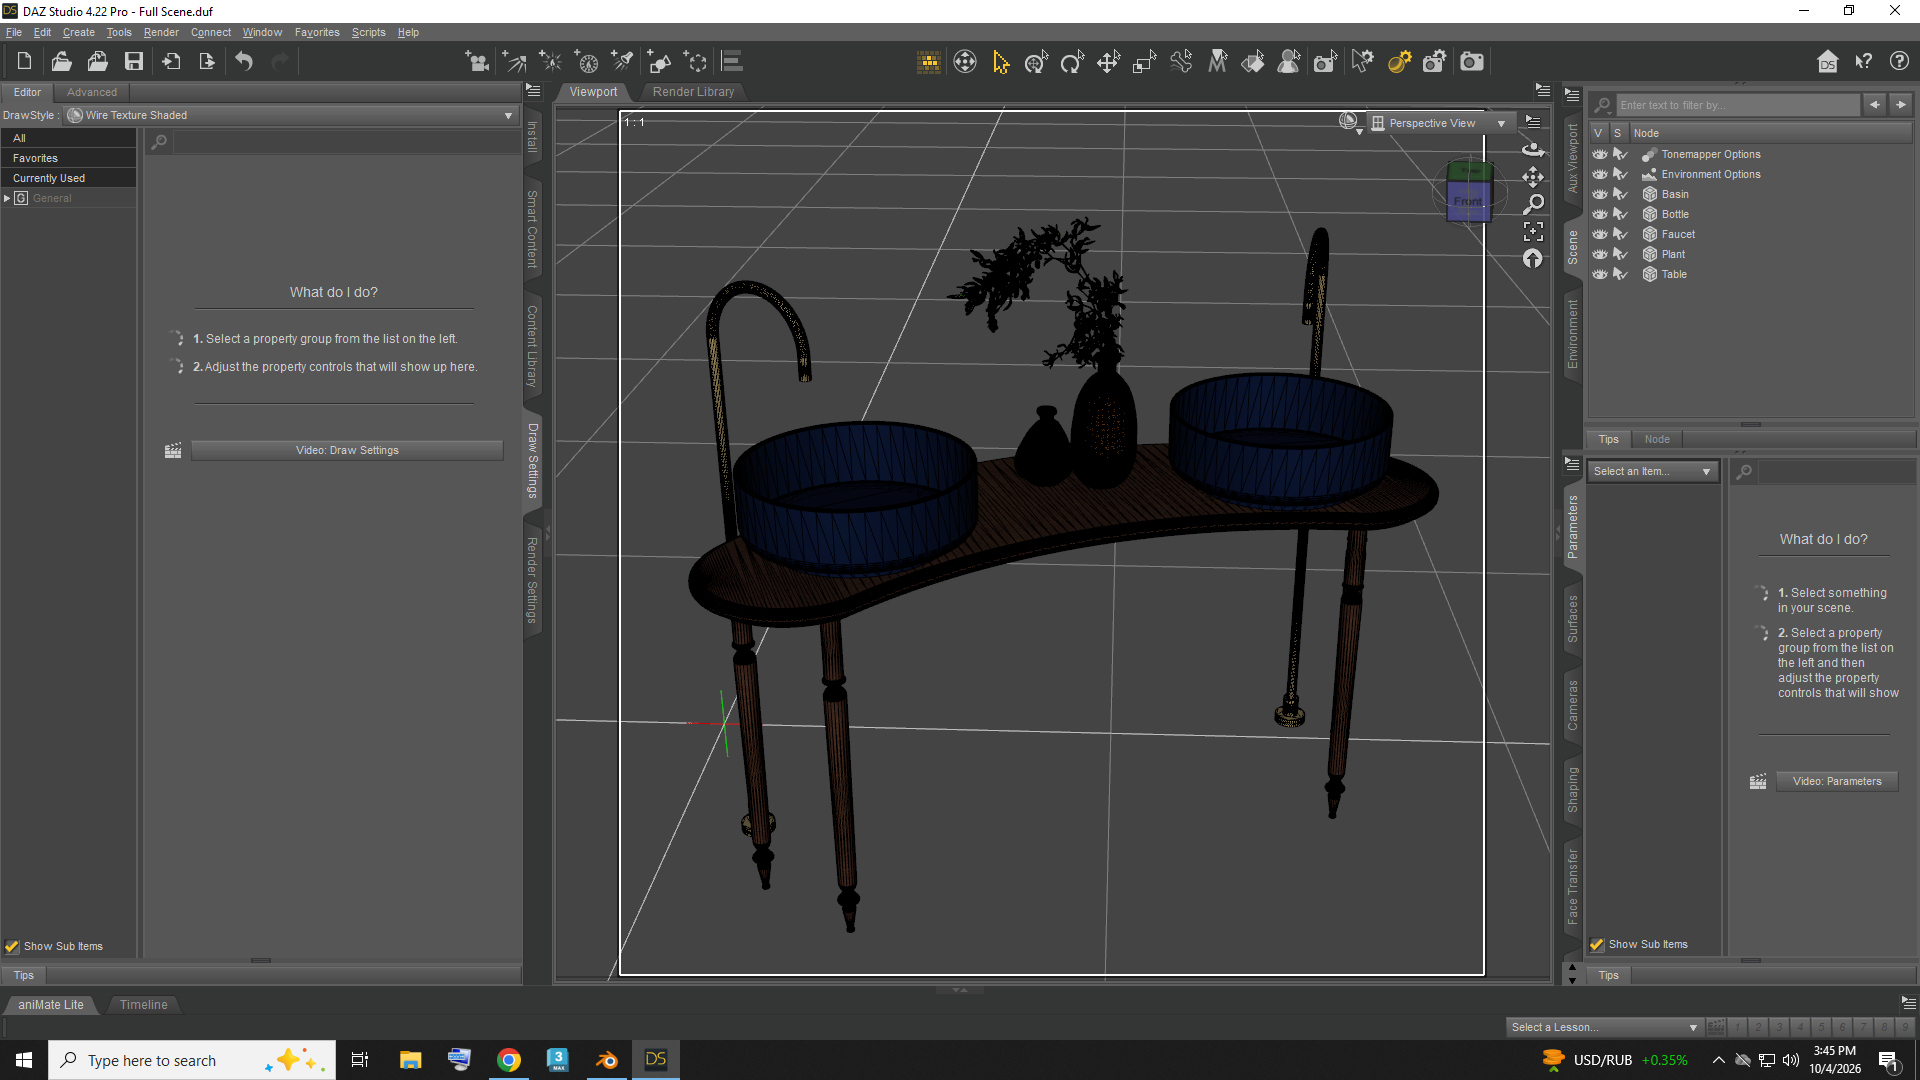This screenshot has height=1080, width=1920.
Task: Click the reset camera viewport control
Action: coord(1533,259)
